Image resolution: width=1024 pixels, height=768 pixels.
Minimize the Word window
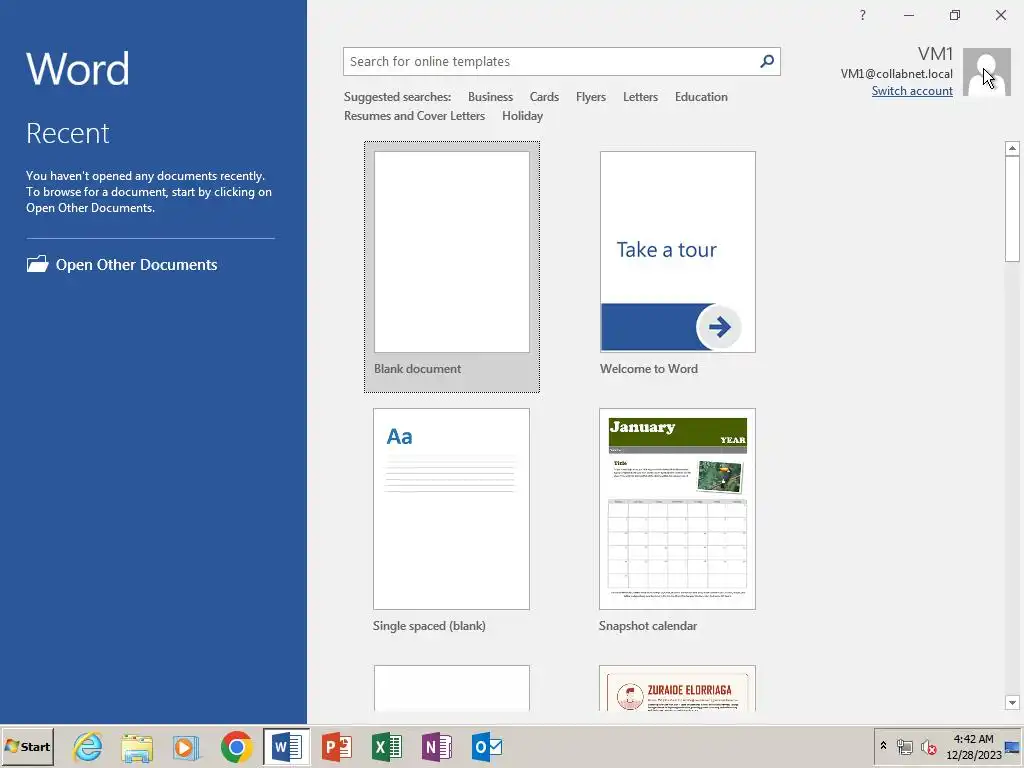[908, 15]
